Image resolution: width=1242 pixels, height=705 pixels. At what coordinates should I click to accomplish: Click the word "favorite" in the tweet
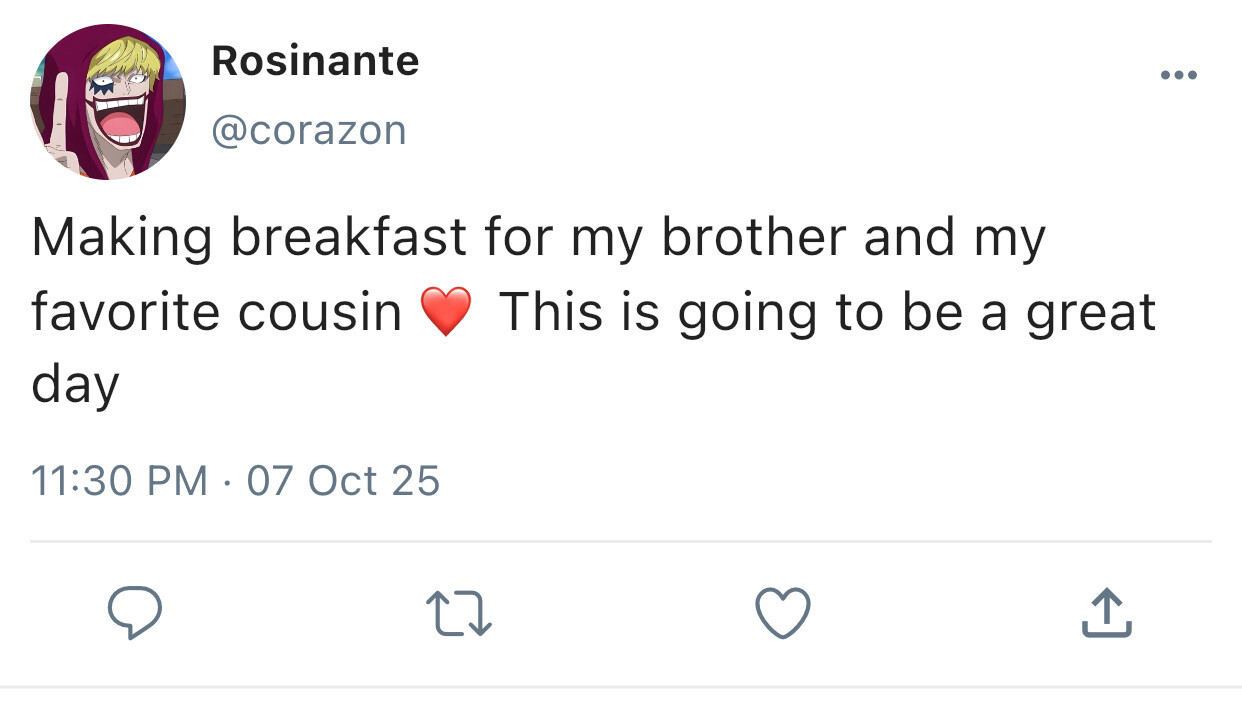point(127,313)
